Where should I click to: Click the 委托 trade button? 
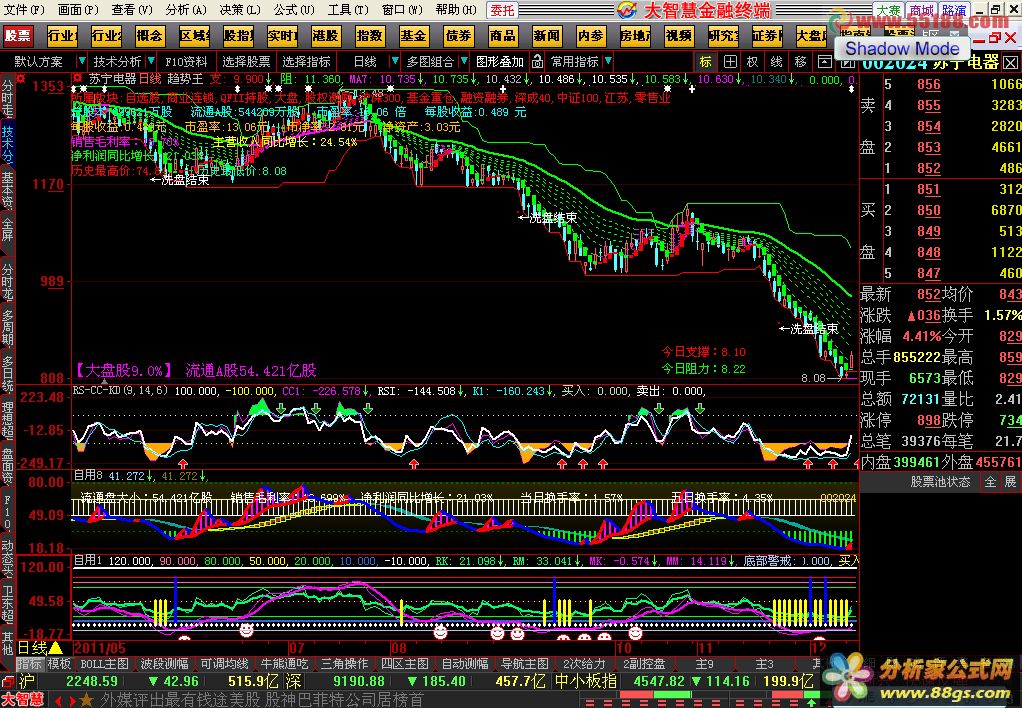502,10
